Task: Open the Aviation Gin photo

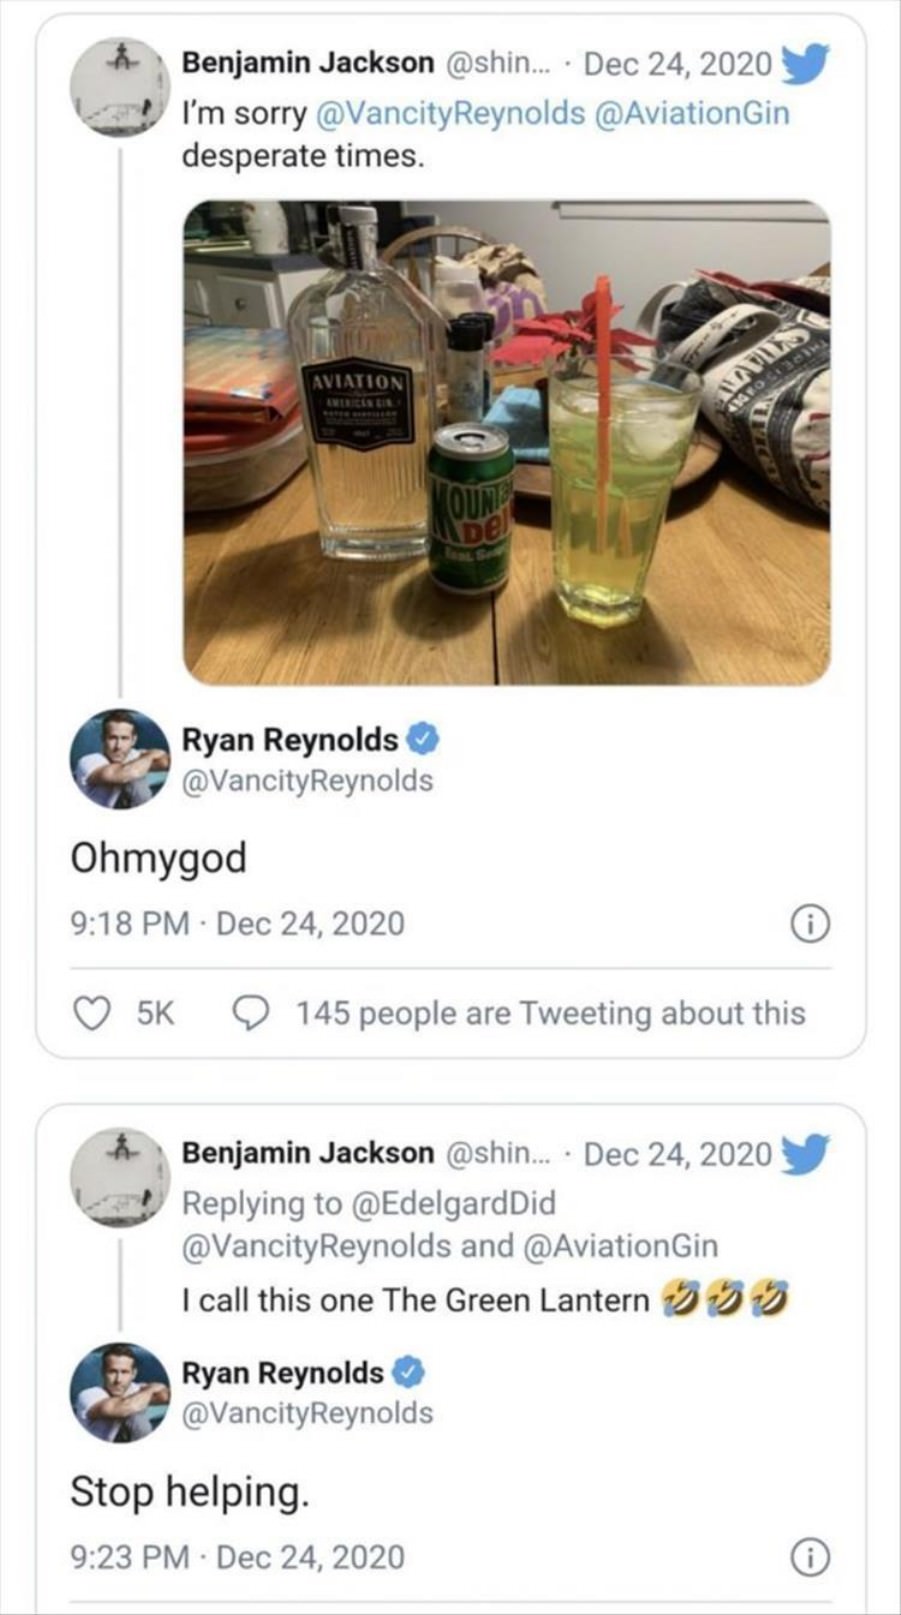Action: (x=506, y=442)
